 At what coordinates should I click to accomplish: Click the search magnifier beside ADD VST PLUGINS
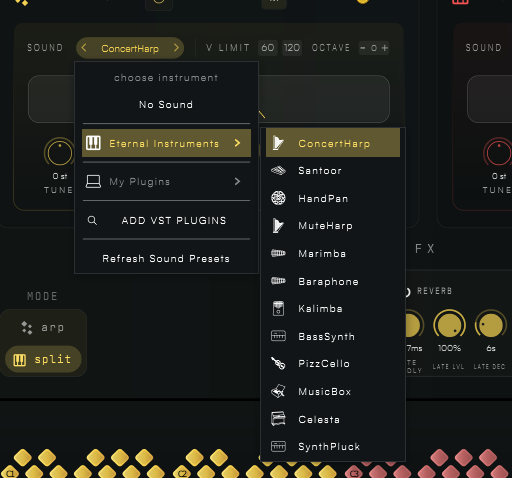[92, 220]
